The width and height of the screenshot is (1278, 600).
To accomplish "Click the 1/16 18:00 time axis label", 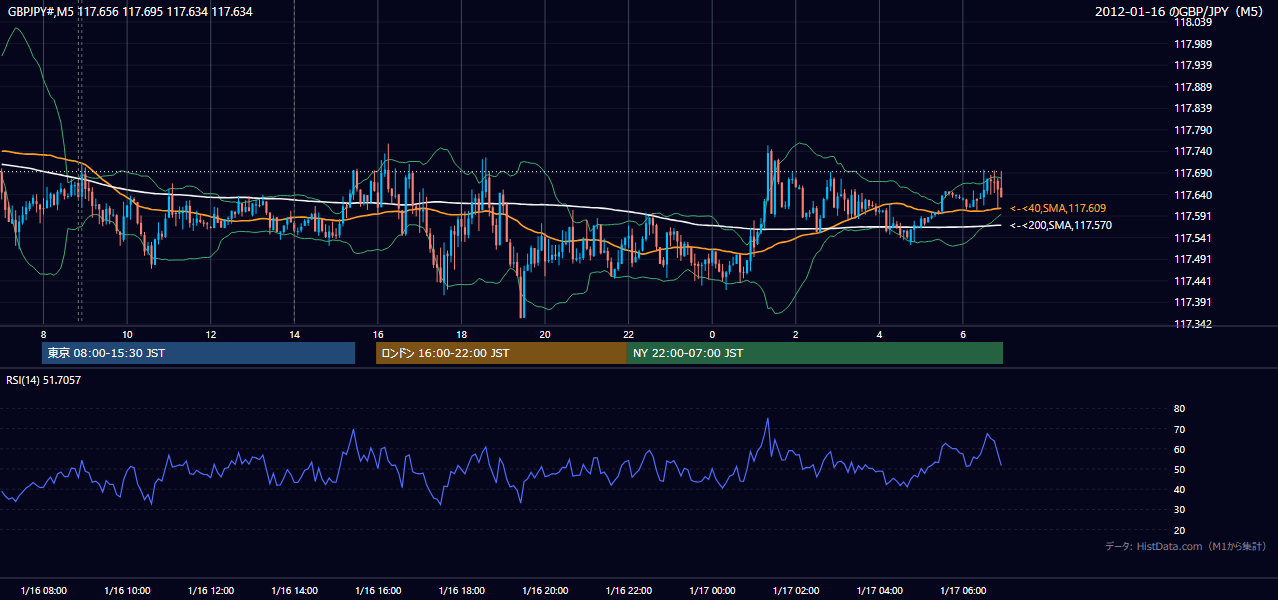I will point(461,591).
